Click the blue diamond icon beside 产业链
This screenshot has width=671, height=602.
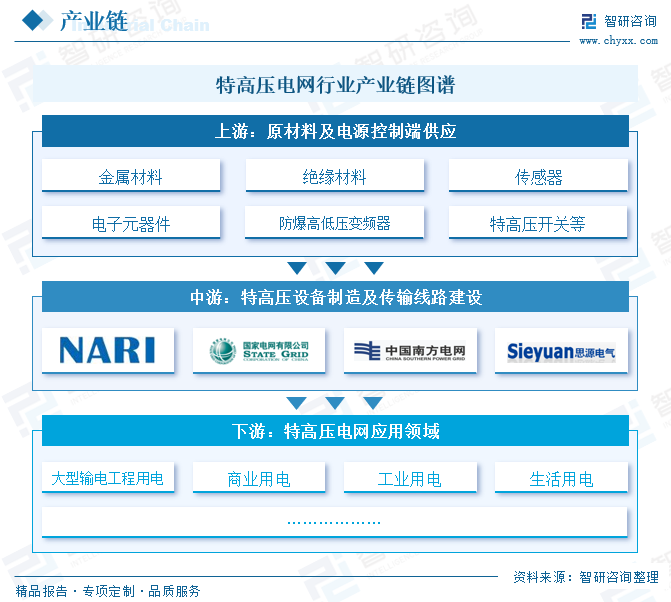33,21
